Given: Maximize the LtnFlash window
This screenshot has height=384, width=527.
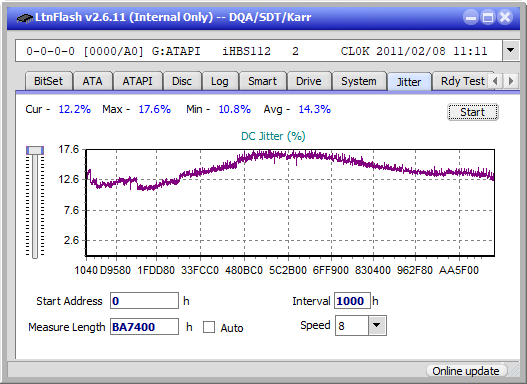Looking at the screenshot, I should (x=488, y=17).
